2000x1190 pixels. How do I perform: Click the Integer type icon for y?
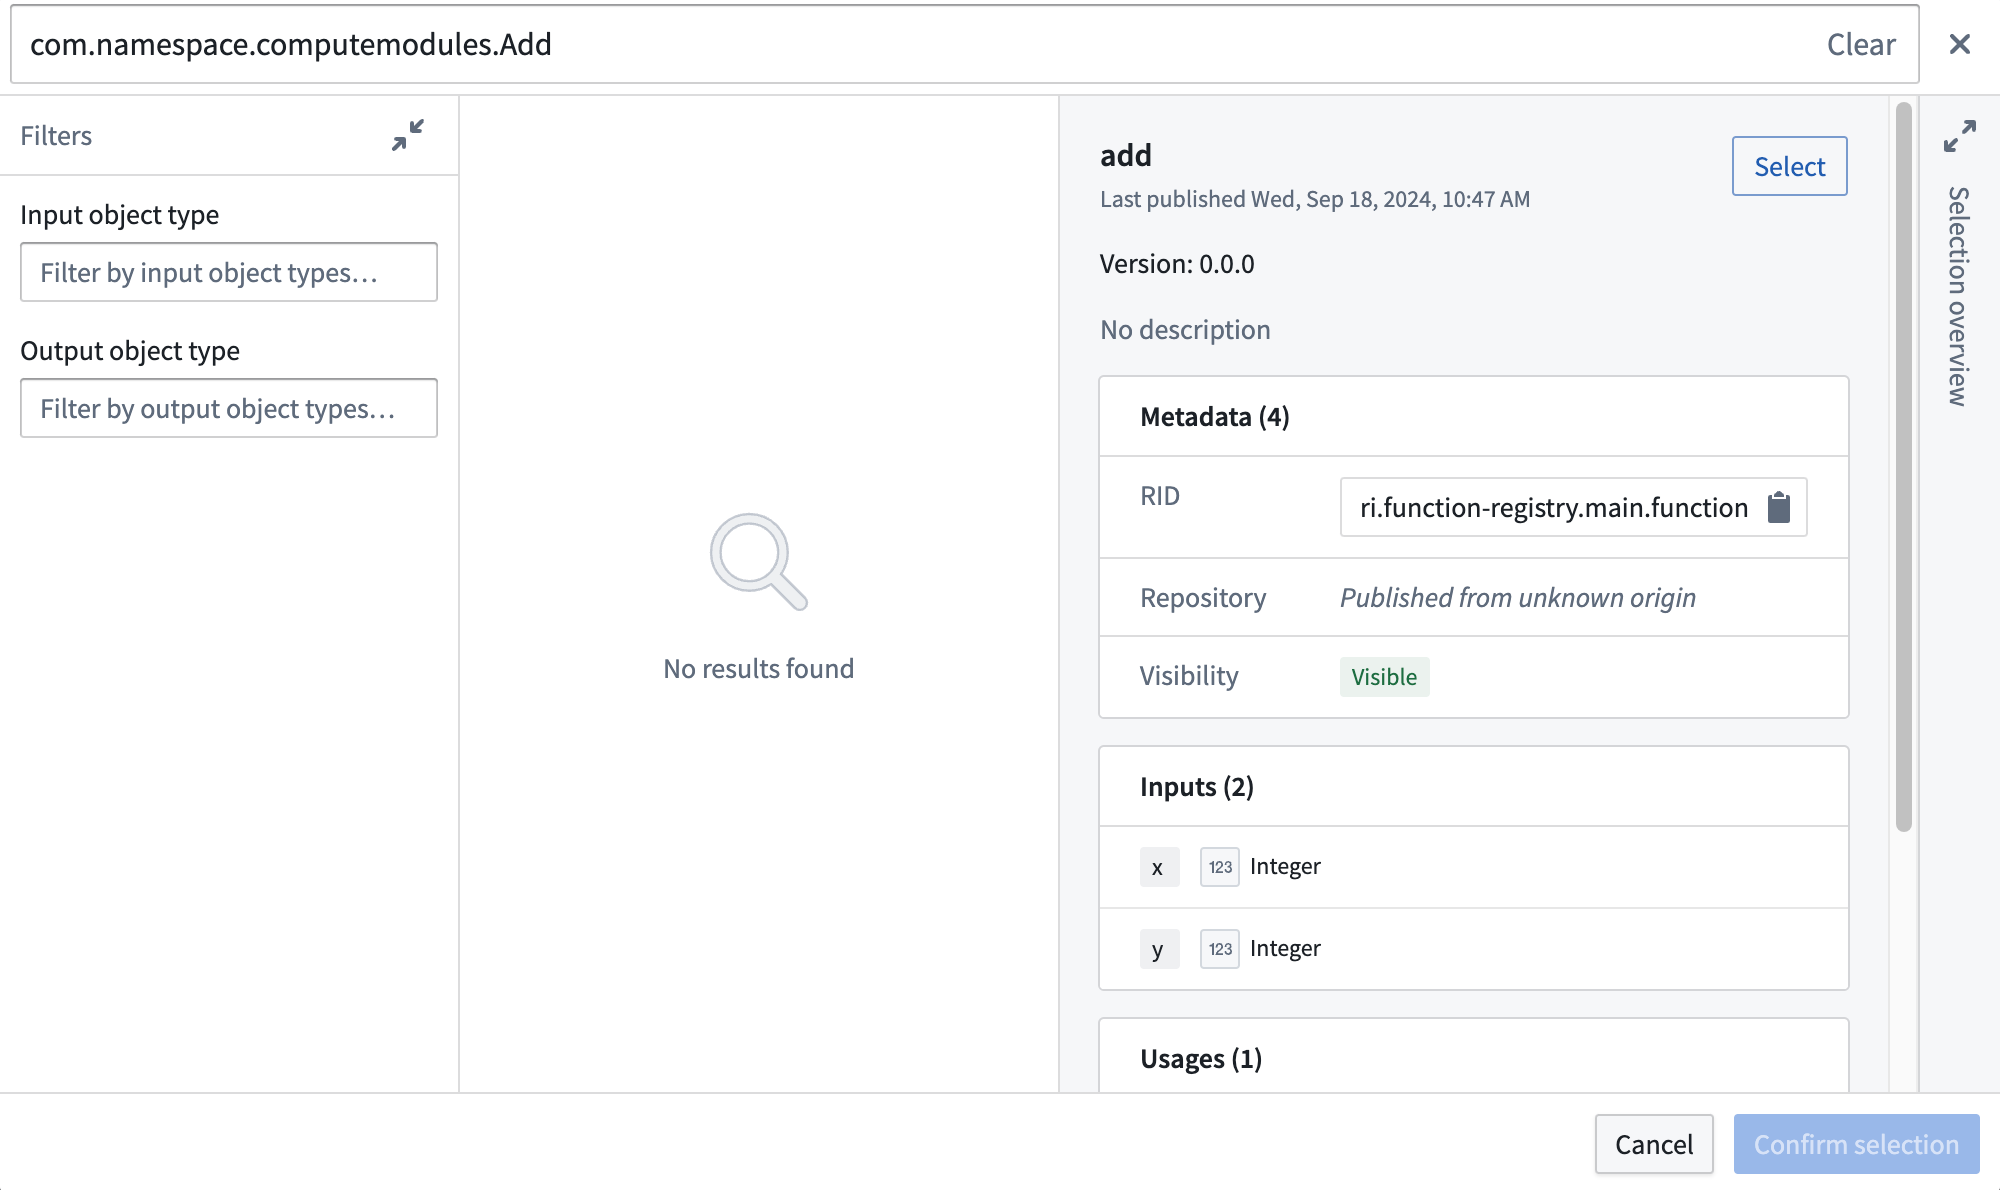(x=1219, y=949)
